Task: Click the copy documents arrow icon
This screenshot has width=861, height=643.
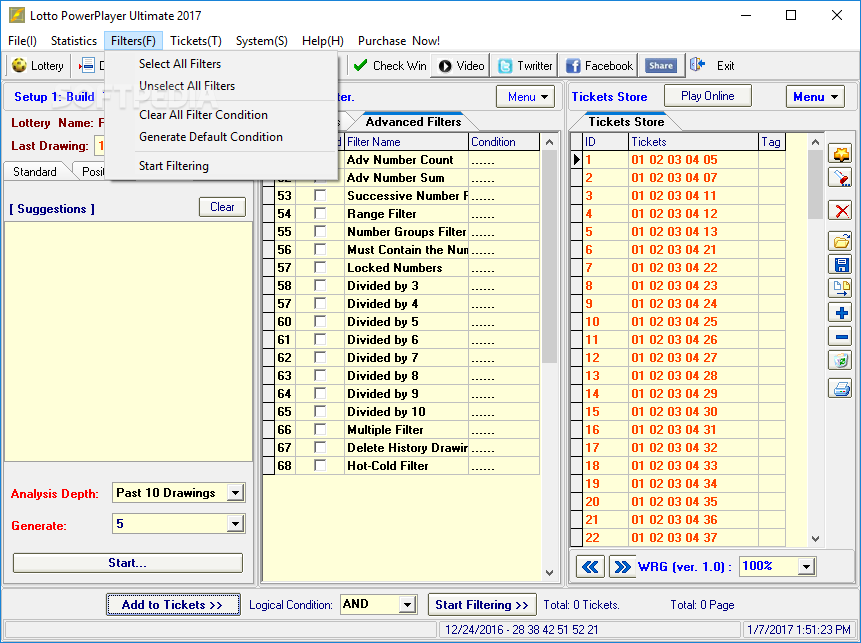Action: [841, 288]
